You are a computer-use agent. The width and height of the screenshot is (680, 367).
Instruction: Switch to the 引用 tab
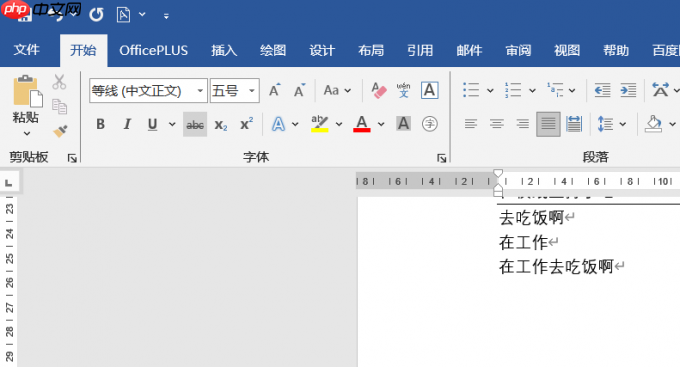click(420, 50)
